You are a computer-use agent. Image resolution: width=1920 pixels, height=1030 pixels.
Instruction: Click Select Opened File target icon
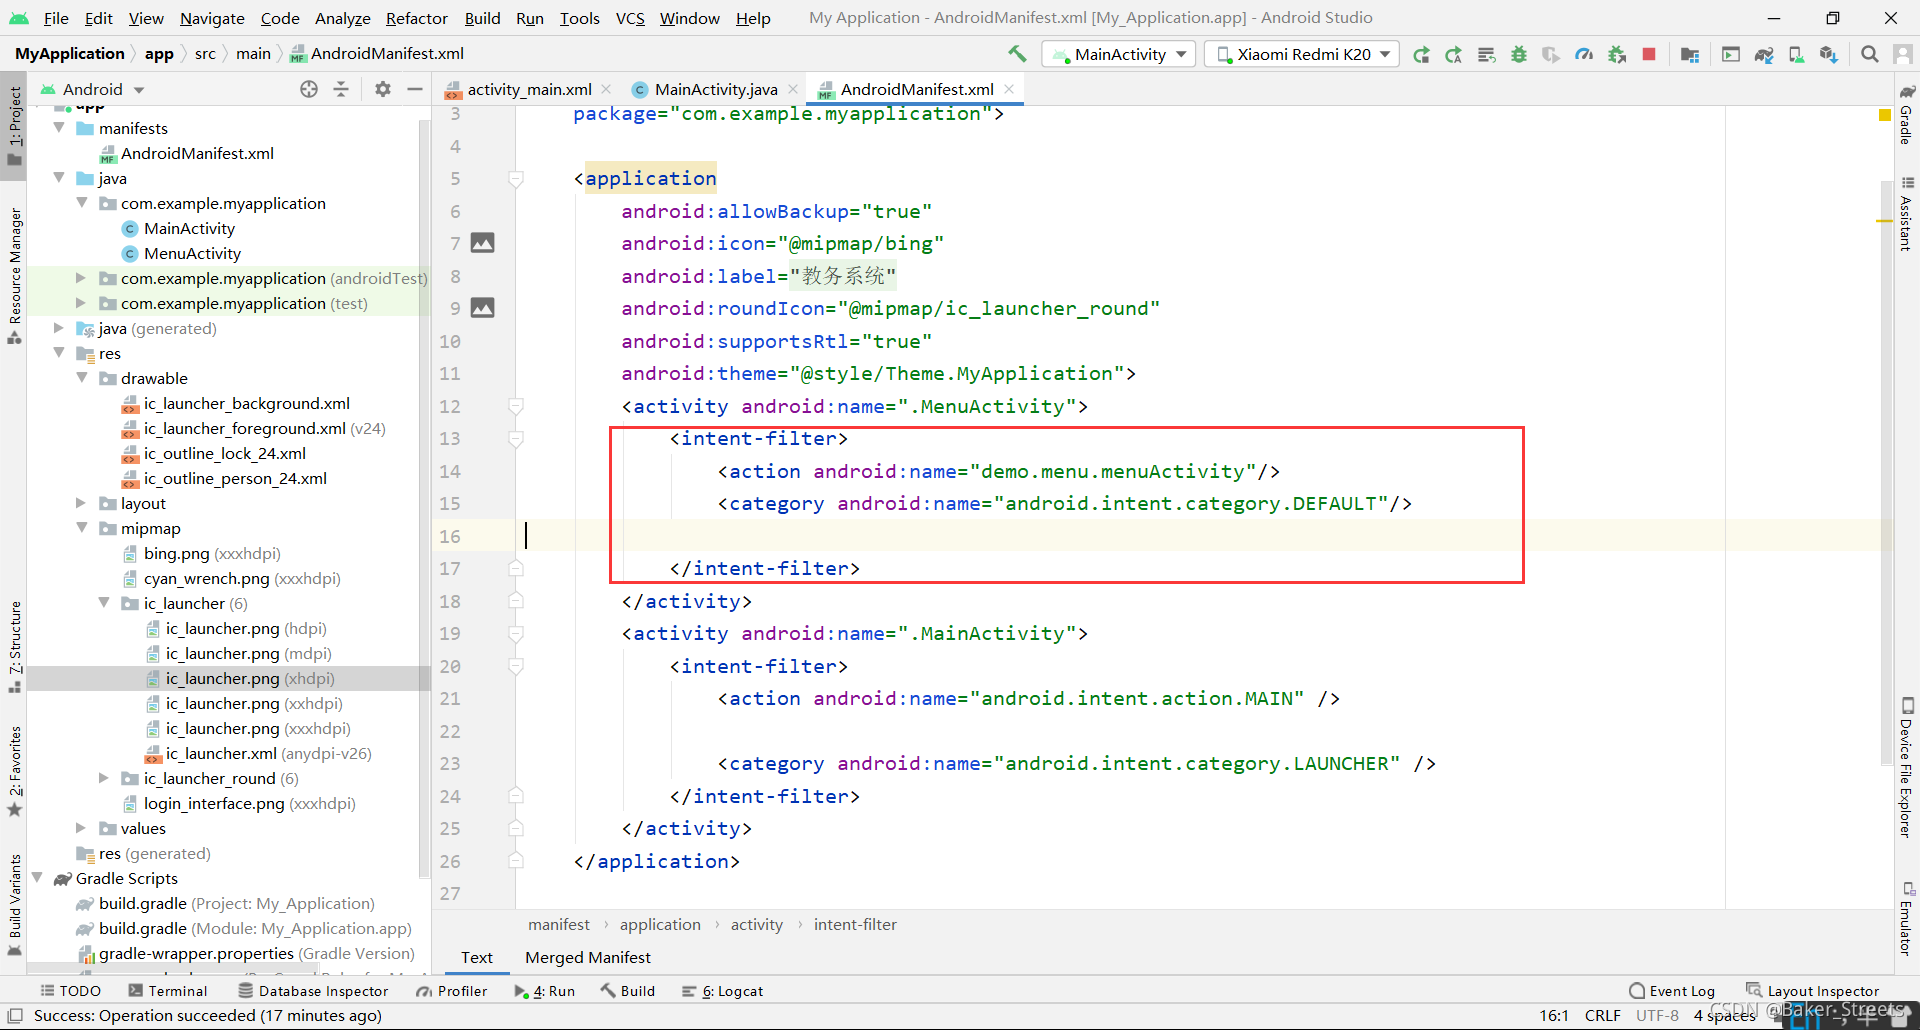(309, 89)
